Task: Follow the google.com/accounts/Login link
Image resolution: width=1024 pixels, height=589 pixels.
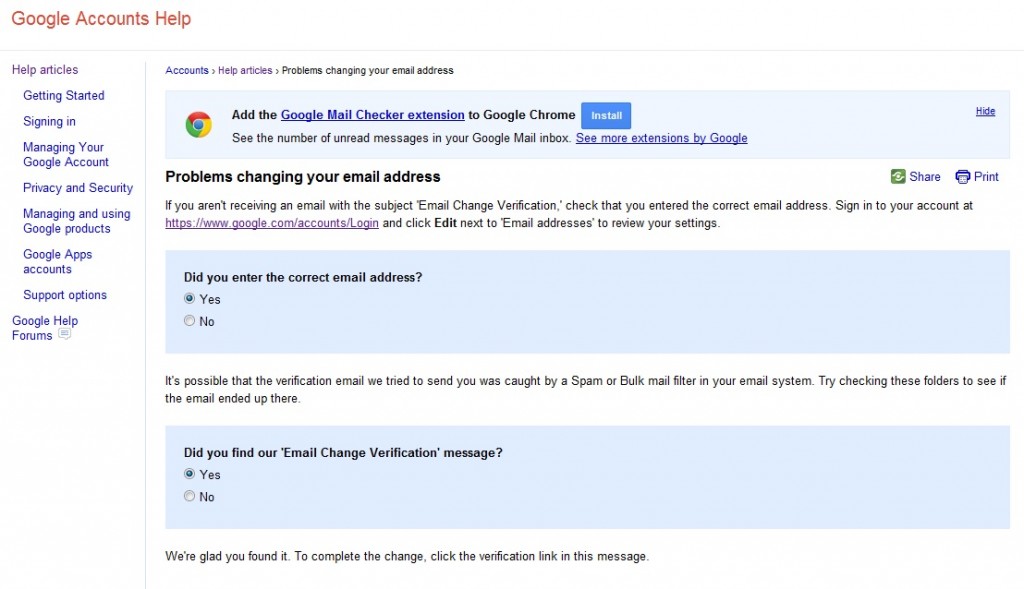Action: tap(272, 223)
